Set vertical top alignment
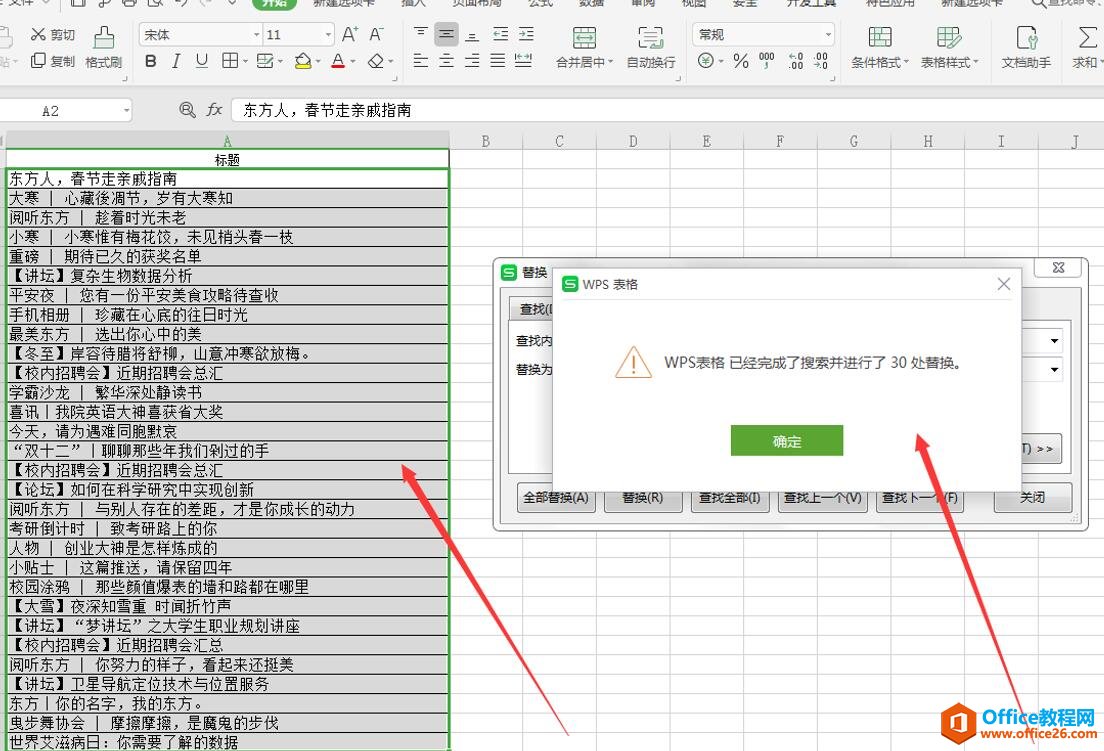 click(x=420, y=34)
